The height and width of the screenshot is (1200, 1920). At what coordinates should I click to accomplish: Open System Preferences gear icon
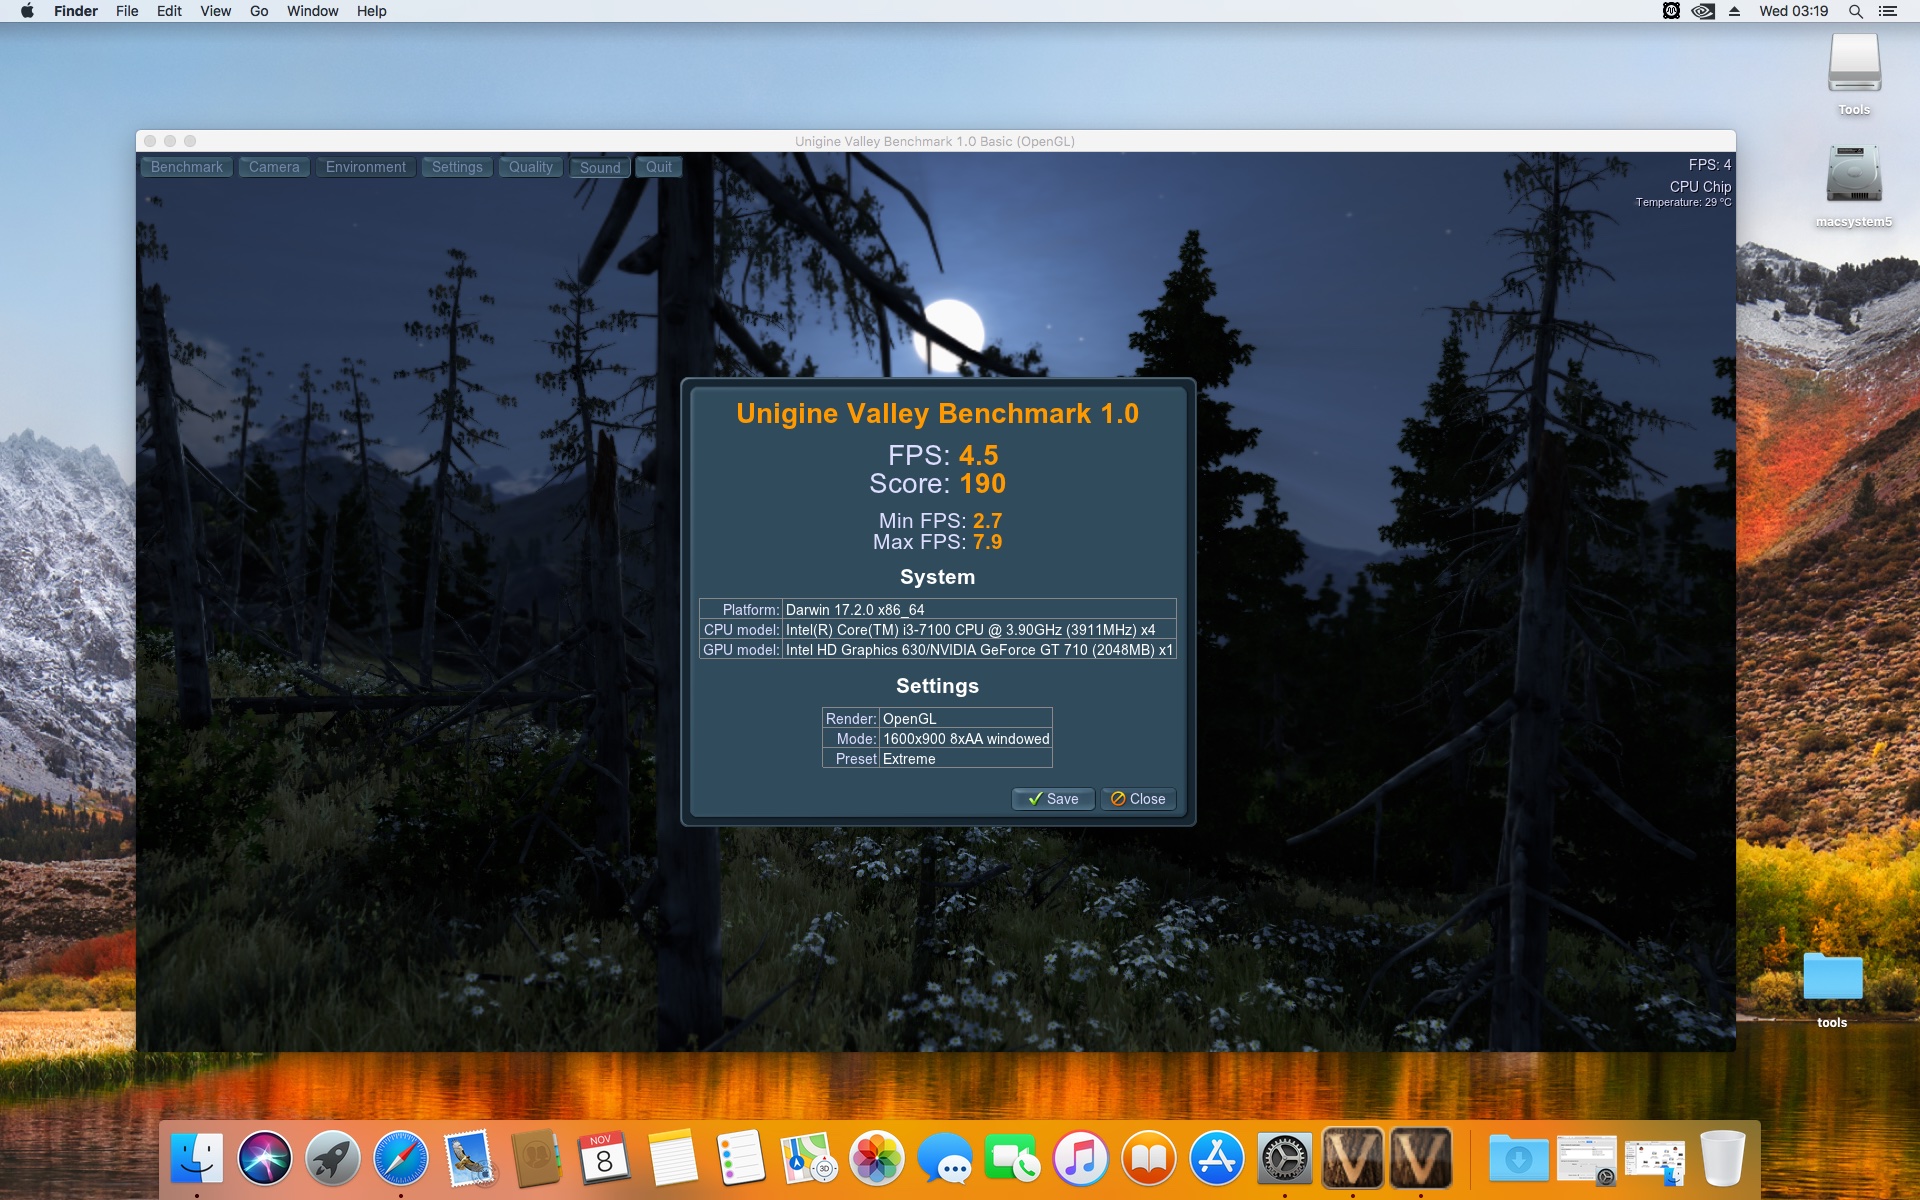click(1284, 1159)
